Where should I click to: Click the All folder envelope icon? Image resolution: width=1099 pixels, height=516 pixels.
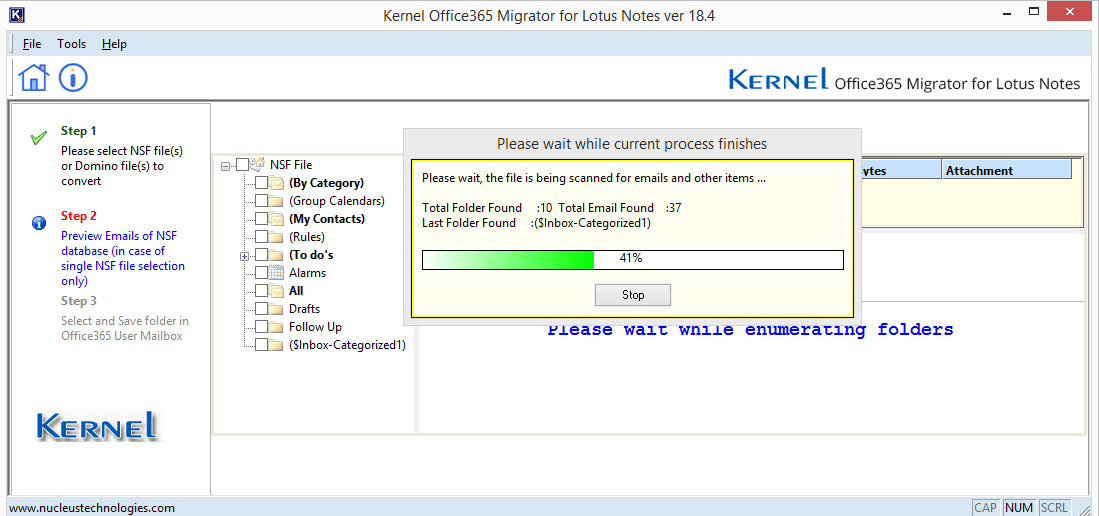pyautogui.click(x=277, y=290)
